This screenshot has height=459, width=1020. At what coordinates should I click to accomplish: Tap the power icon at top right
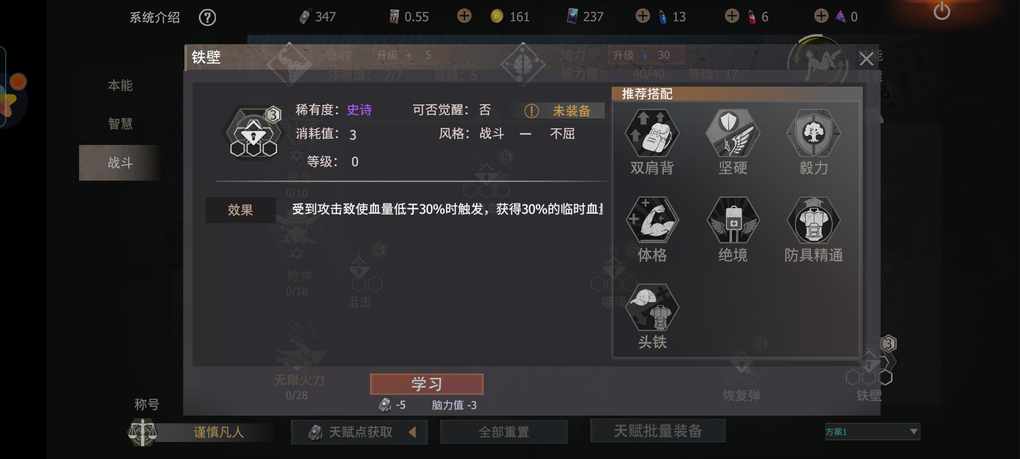click(x=942, y=11)
